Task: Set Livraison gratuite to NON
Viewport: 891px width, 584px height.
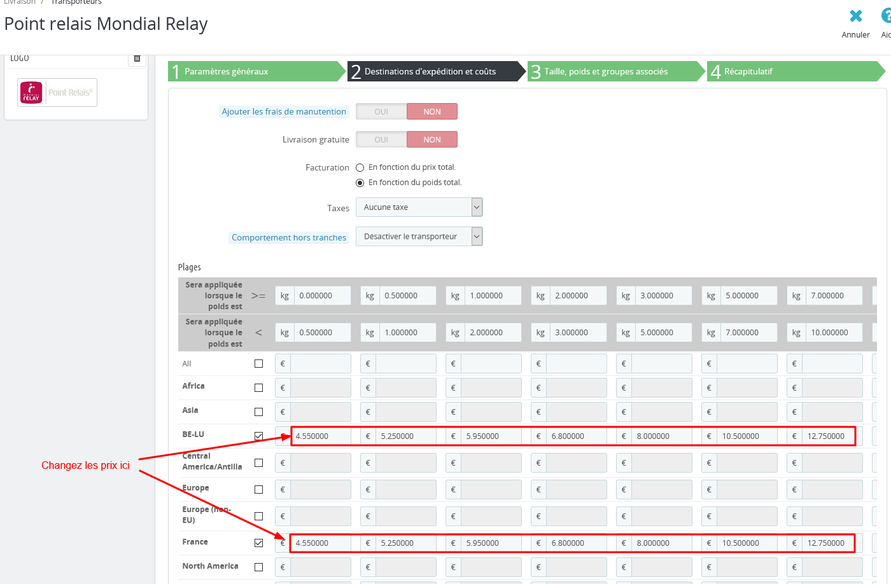Action: 432,140
